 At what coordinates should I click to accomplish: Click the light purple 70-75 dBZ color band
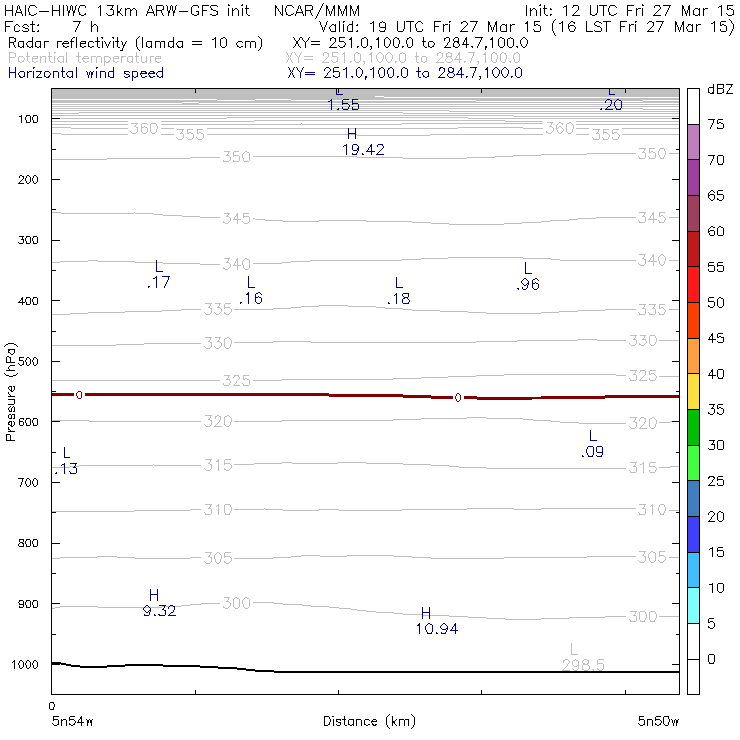pos(693,142)
